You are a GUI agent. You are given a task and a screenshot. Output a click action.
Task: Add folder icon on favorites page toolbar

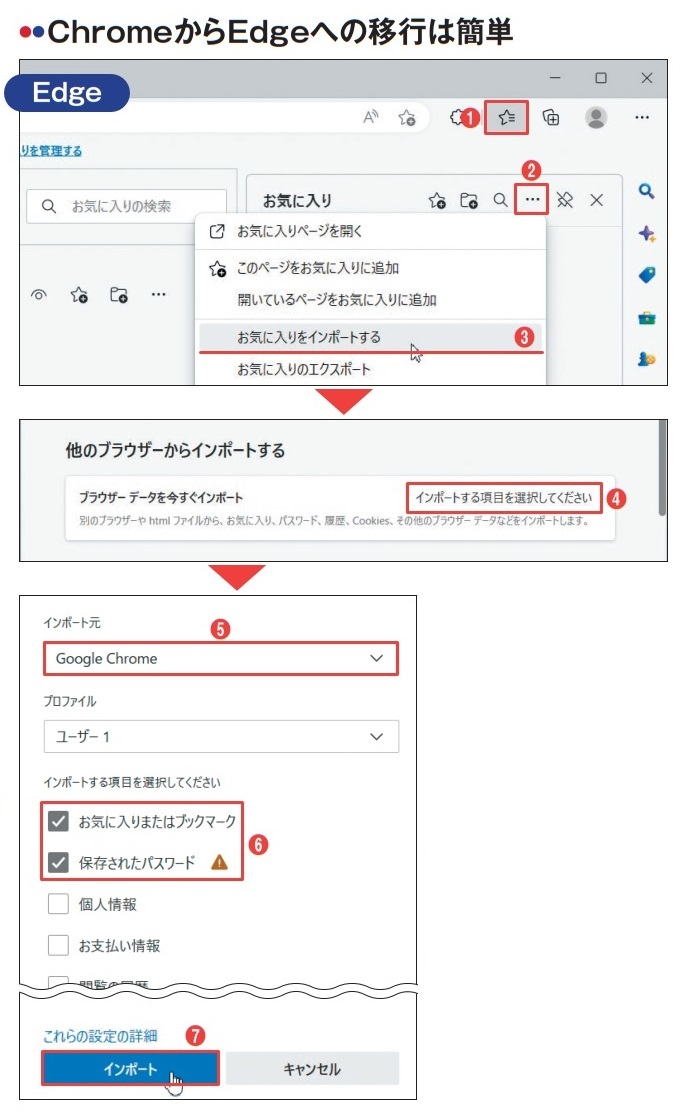tap(119, 294)
